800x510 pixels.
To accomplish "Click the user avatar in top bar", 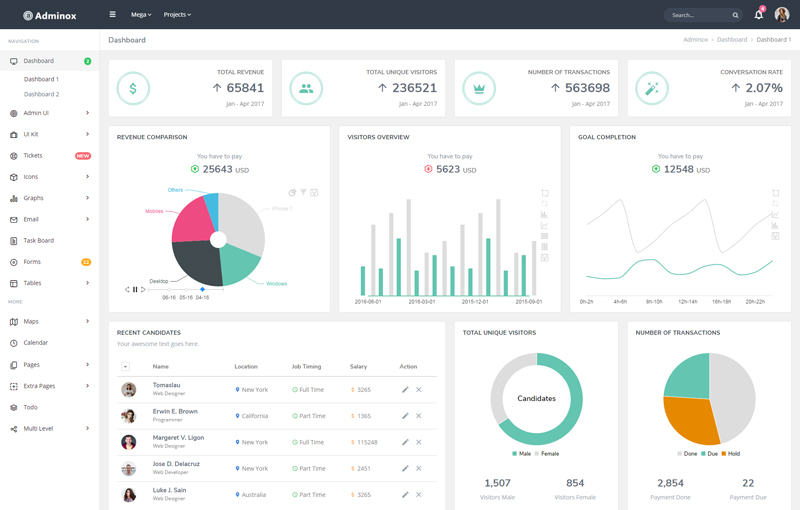I will point(781,15).
